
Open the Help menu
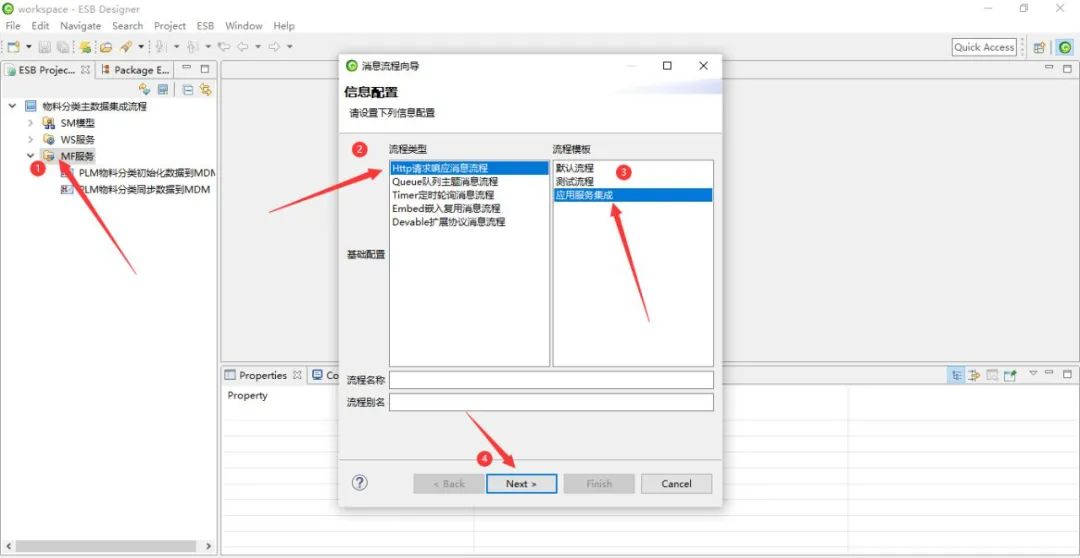point(284,25)
